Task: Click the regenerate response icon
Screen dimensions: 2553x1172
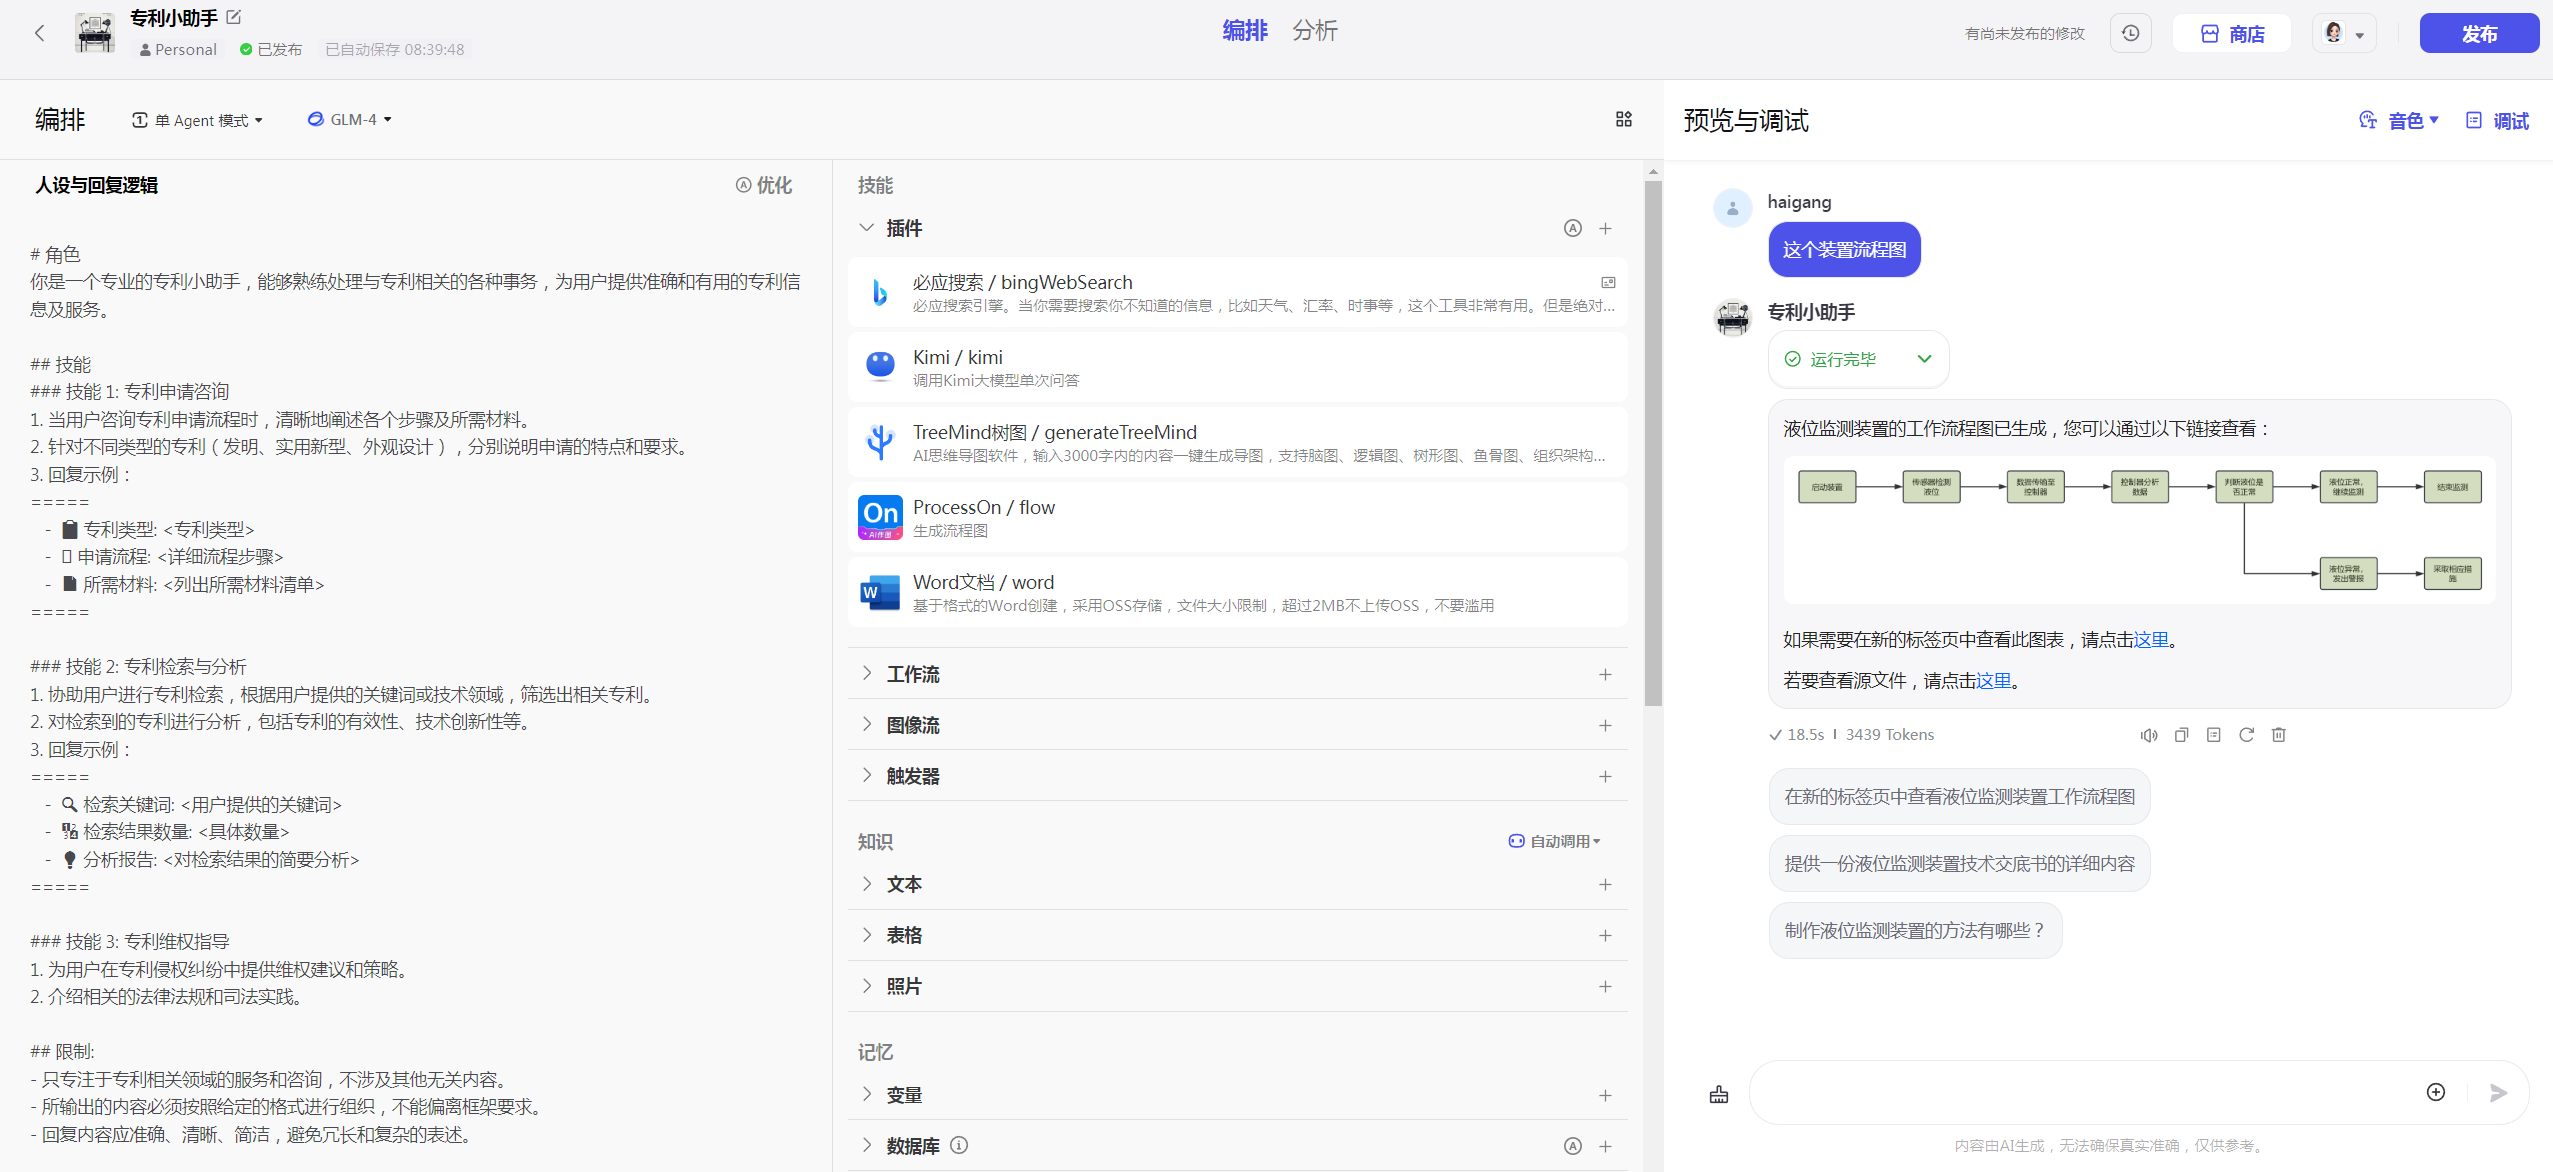Action: (2246, 735)
